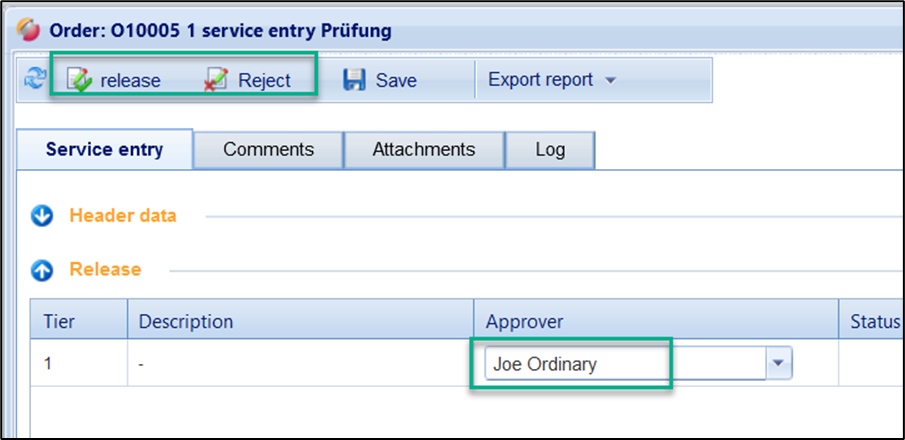905x440 pixels.
Task: Collapse the Release section arrow
Action: click(x=42, y=270)
